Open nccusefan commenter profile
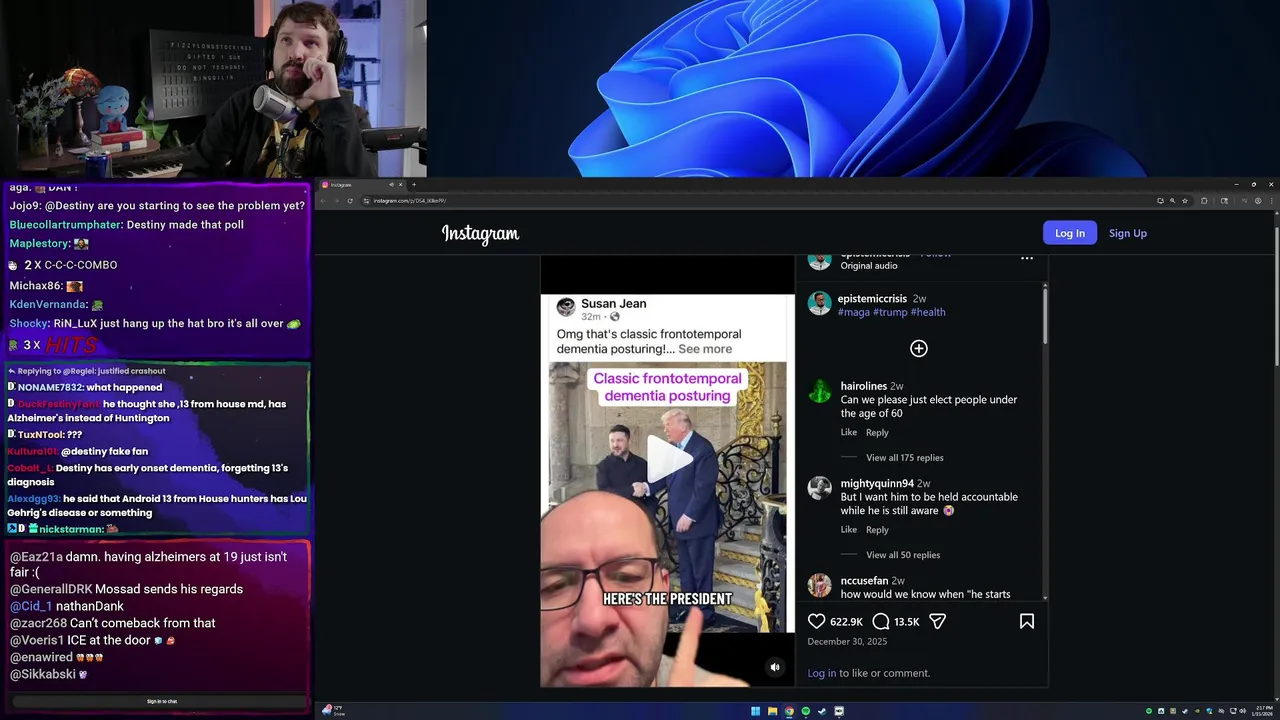Image resolution: width=1280 pixels, height=720 pixels. pos(865,580)
